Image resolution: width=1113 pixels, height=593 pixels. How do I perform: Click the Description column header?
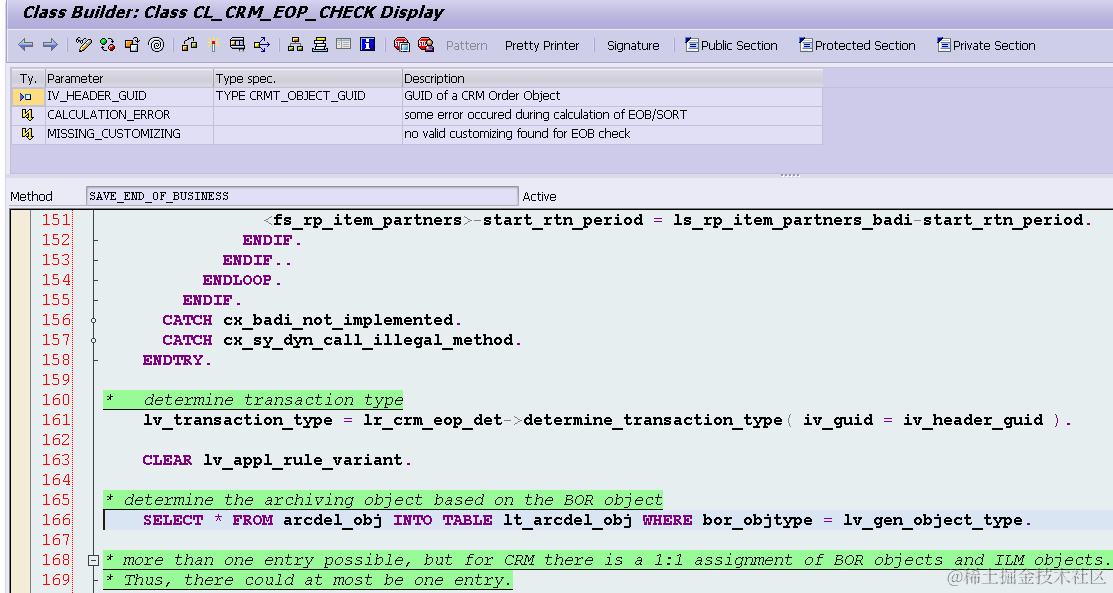612,78
